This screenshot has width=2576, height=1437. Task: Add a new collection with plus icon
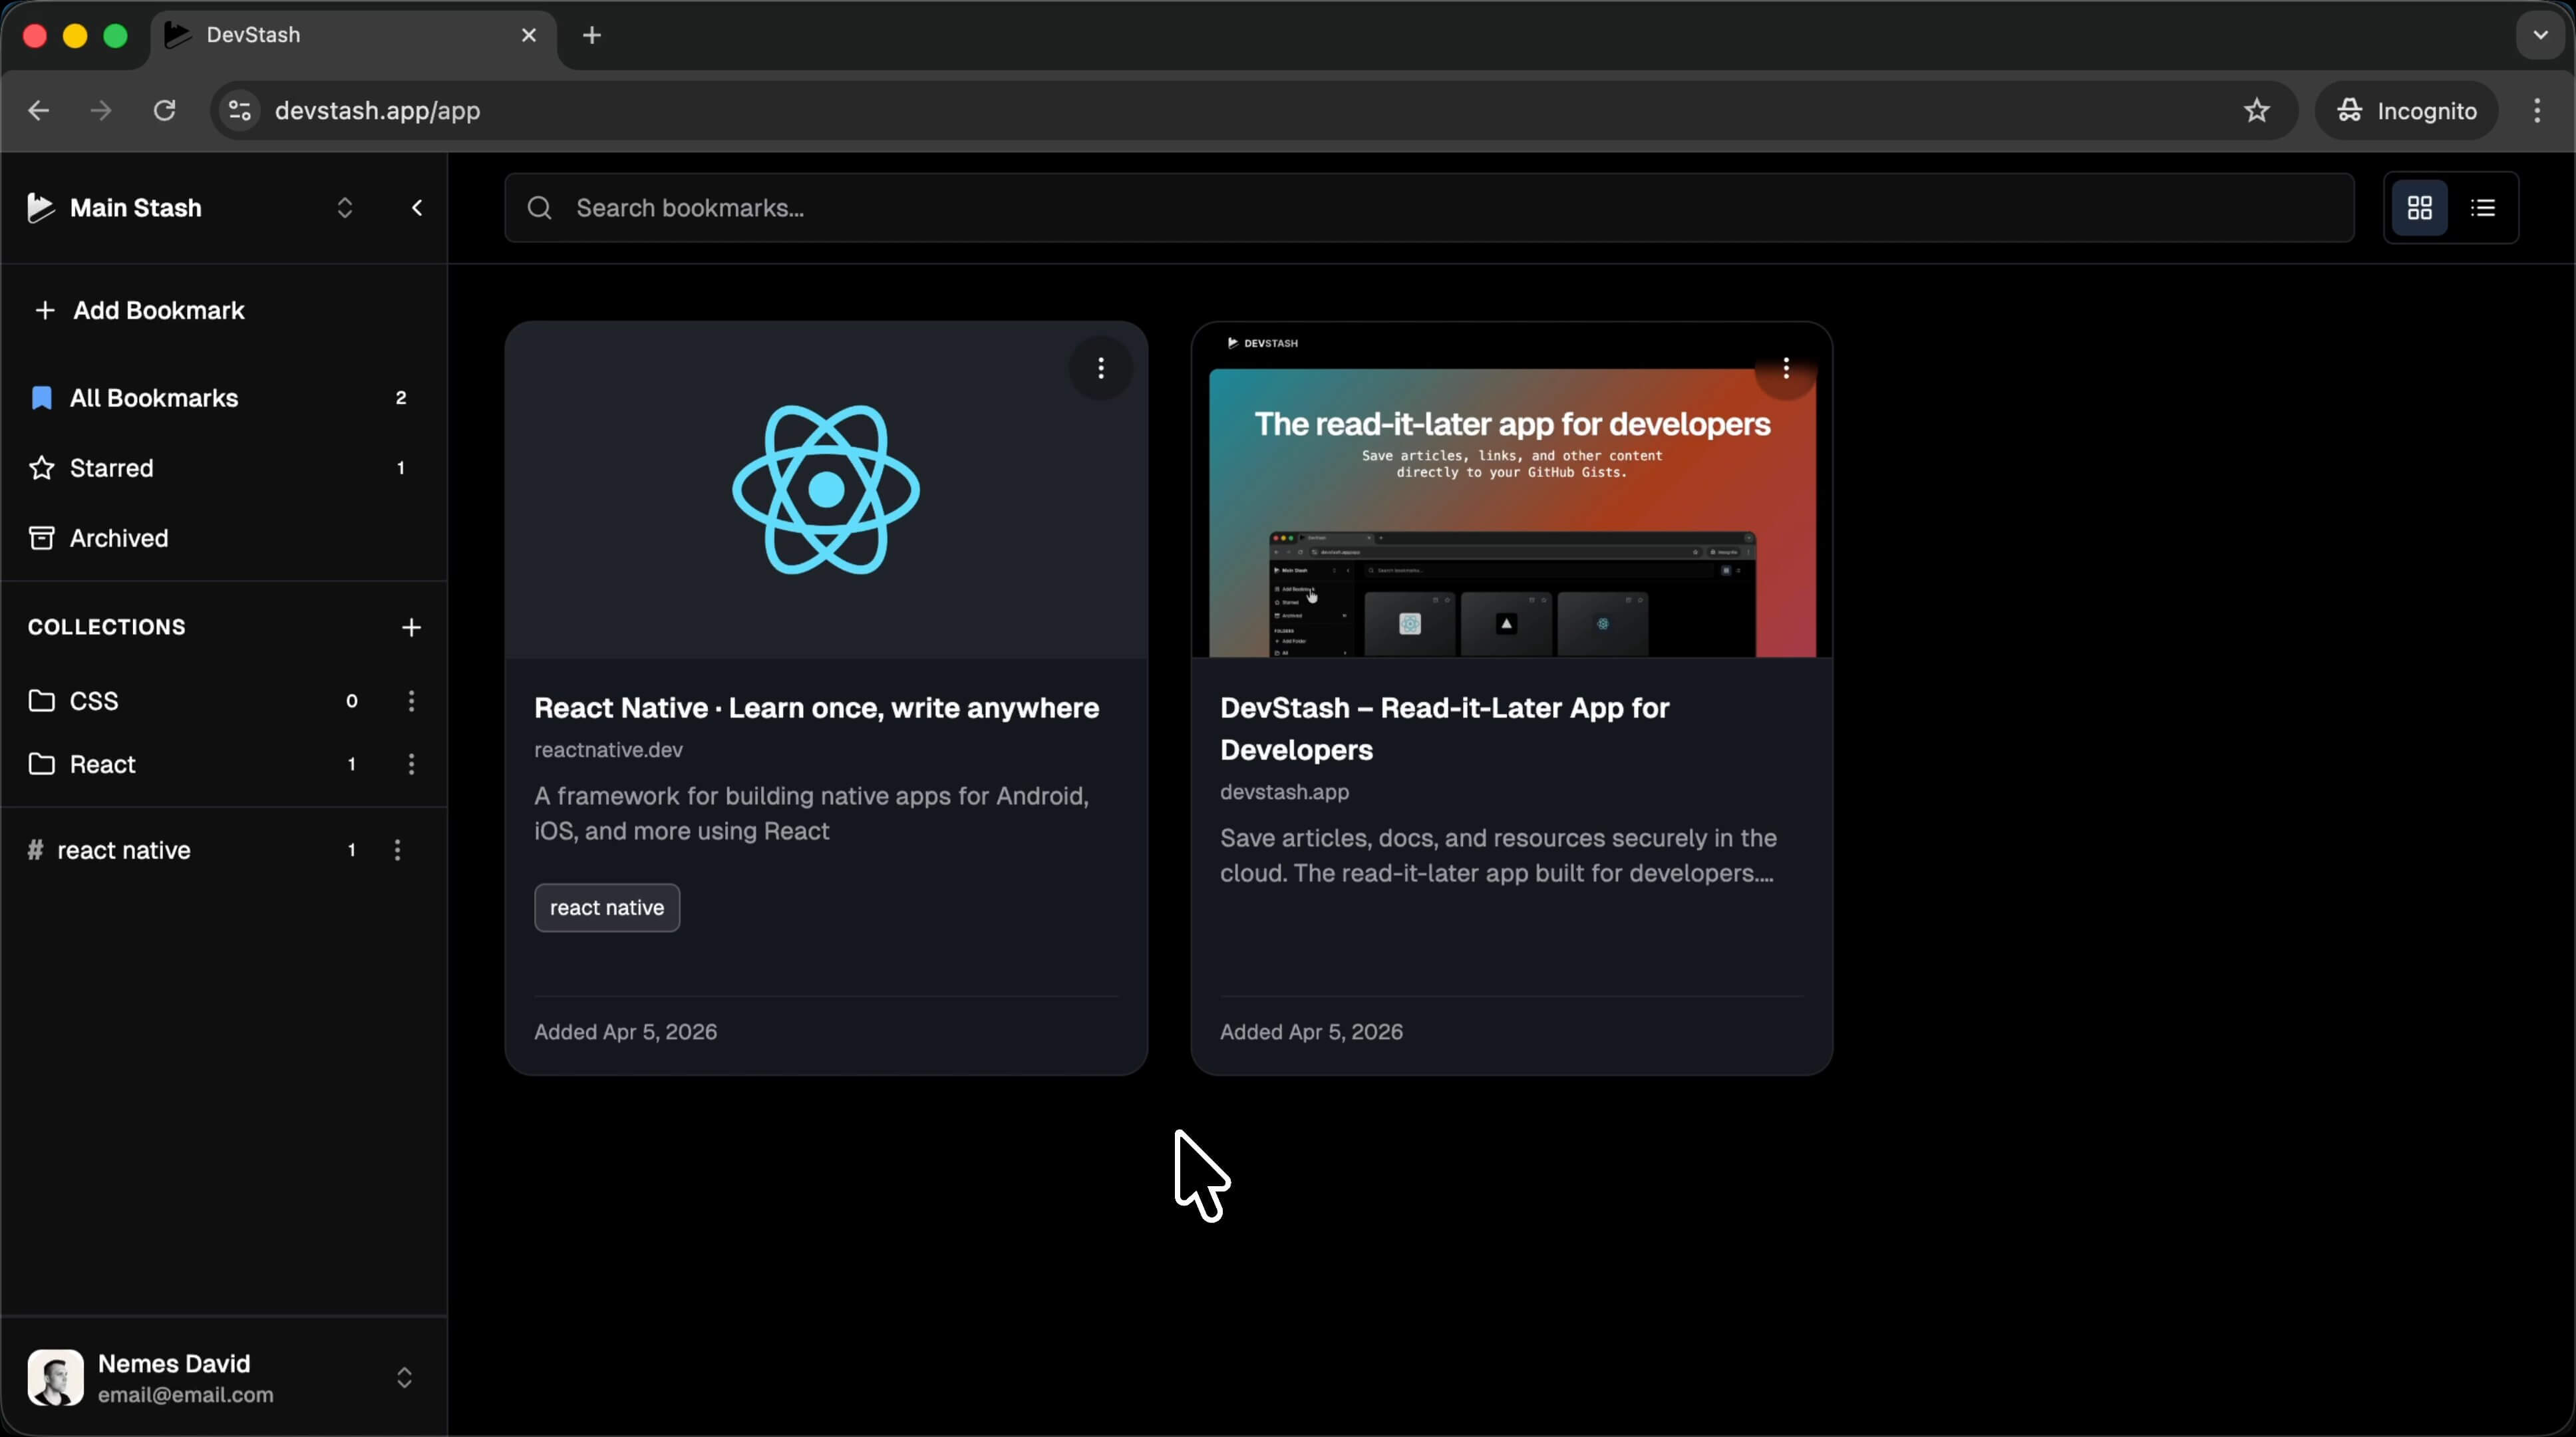tap(411, 627)
